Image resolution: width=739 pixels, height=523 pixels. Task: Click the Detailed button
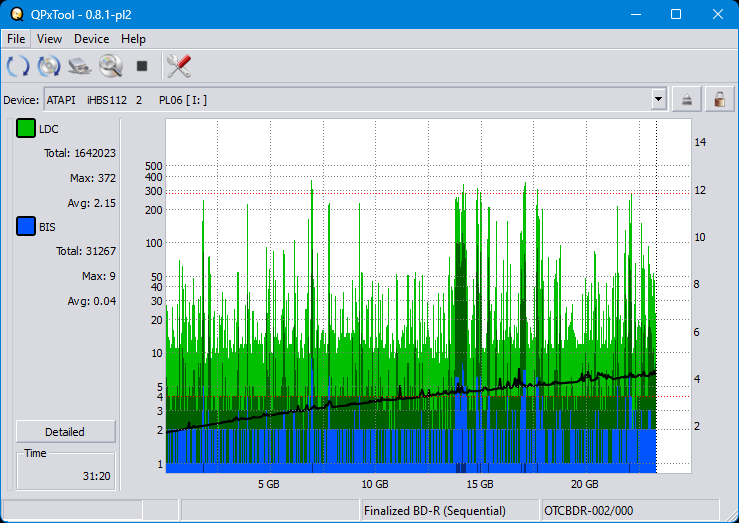[x=66, y=432]
